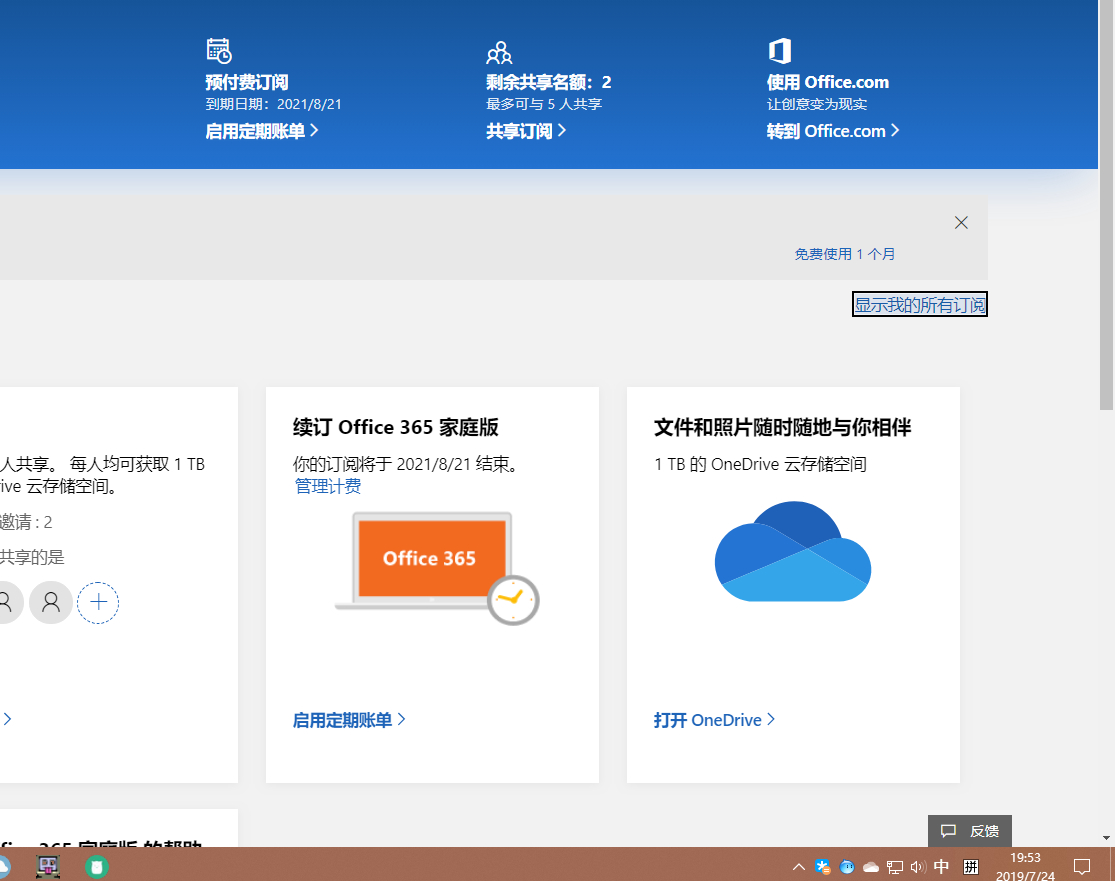Click the 续订 Office 365 家庭版 heading
The width and height of the screenshot is (1115, 881).
(x=395, y=427)
